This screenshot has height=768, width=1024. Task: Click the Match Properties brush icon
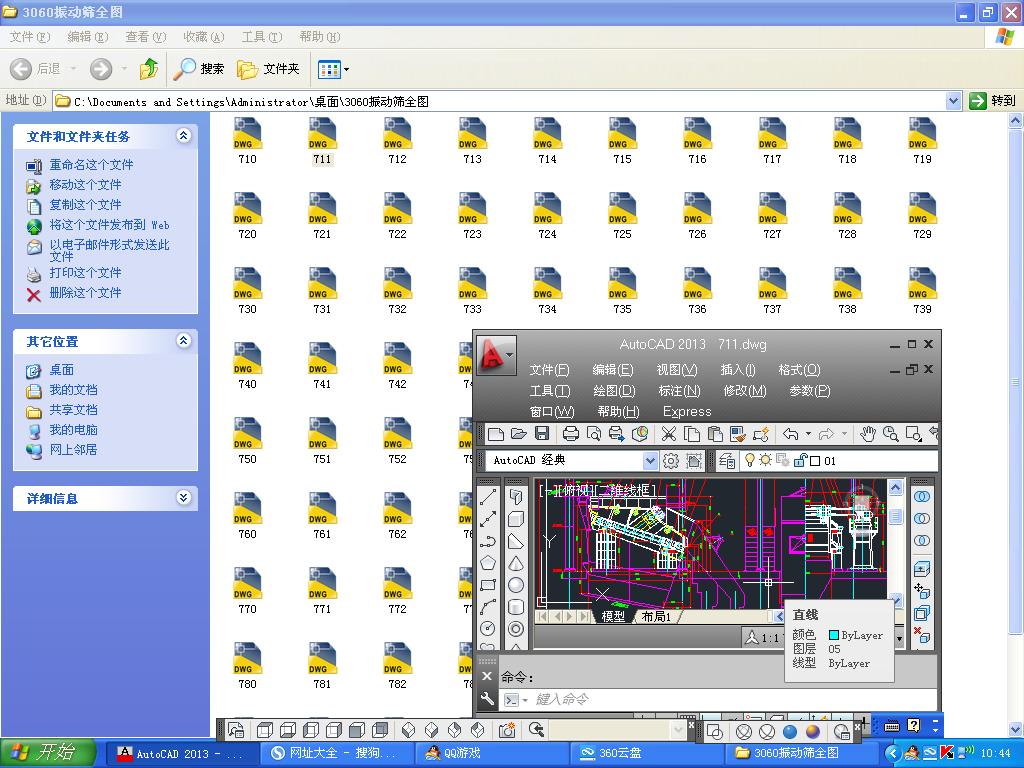[x=739, y=434]
